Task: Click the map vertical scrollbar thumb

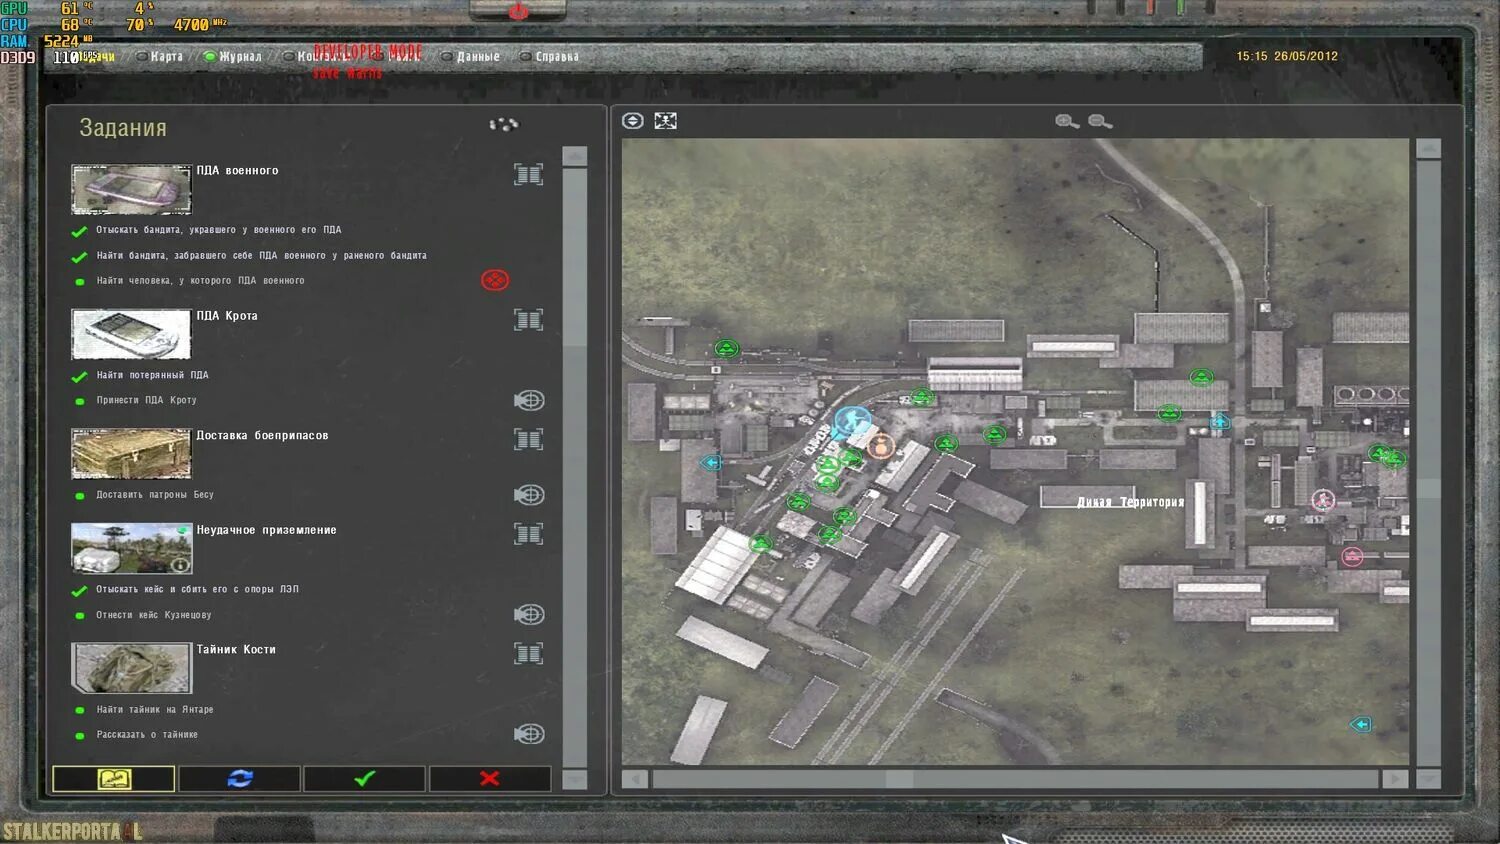Action: coord(1429,488)
